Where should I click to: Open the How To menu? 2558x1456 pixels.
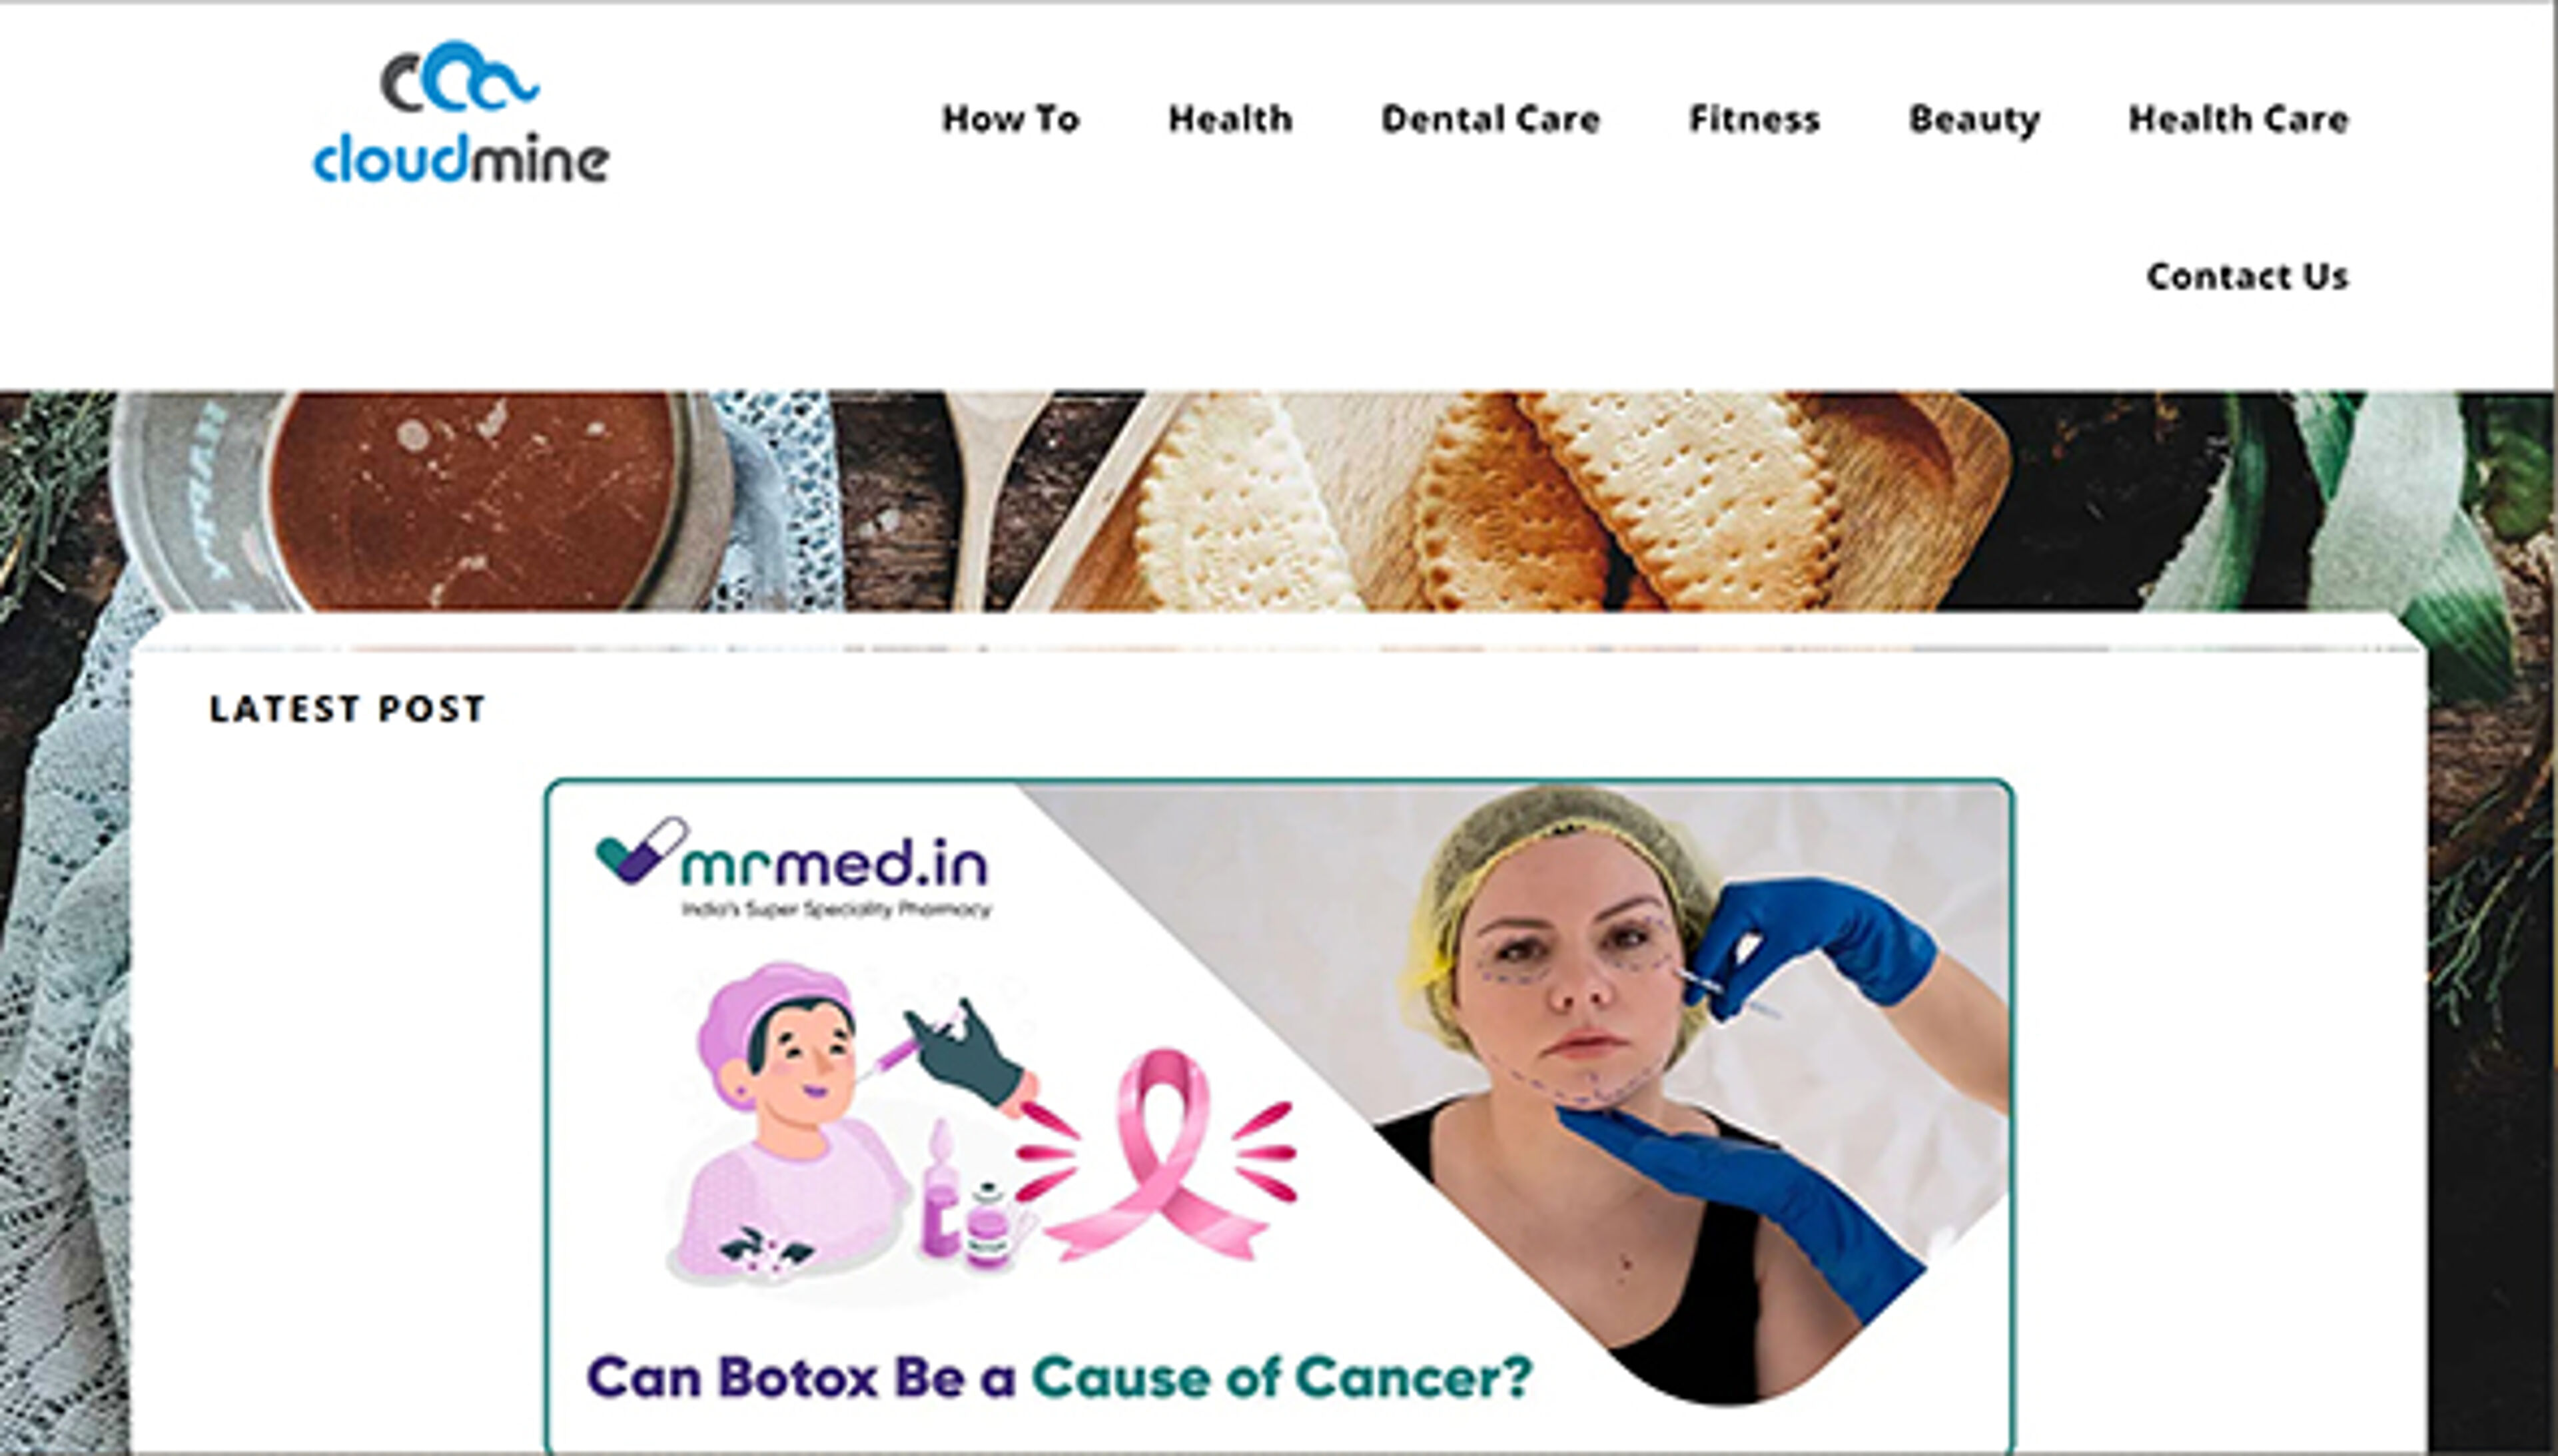coord(1011,119)
